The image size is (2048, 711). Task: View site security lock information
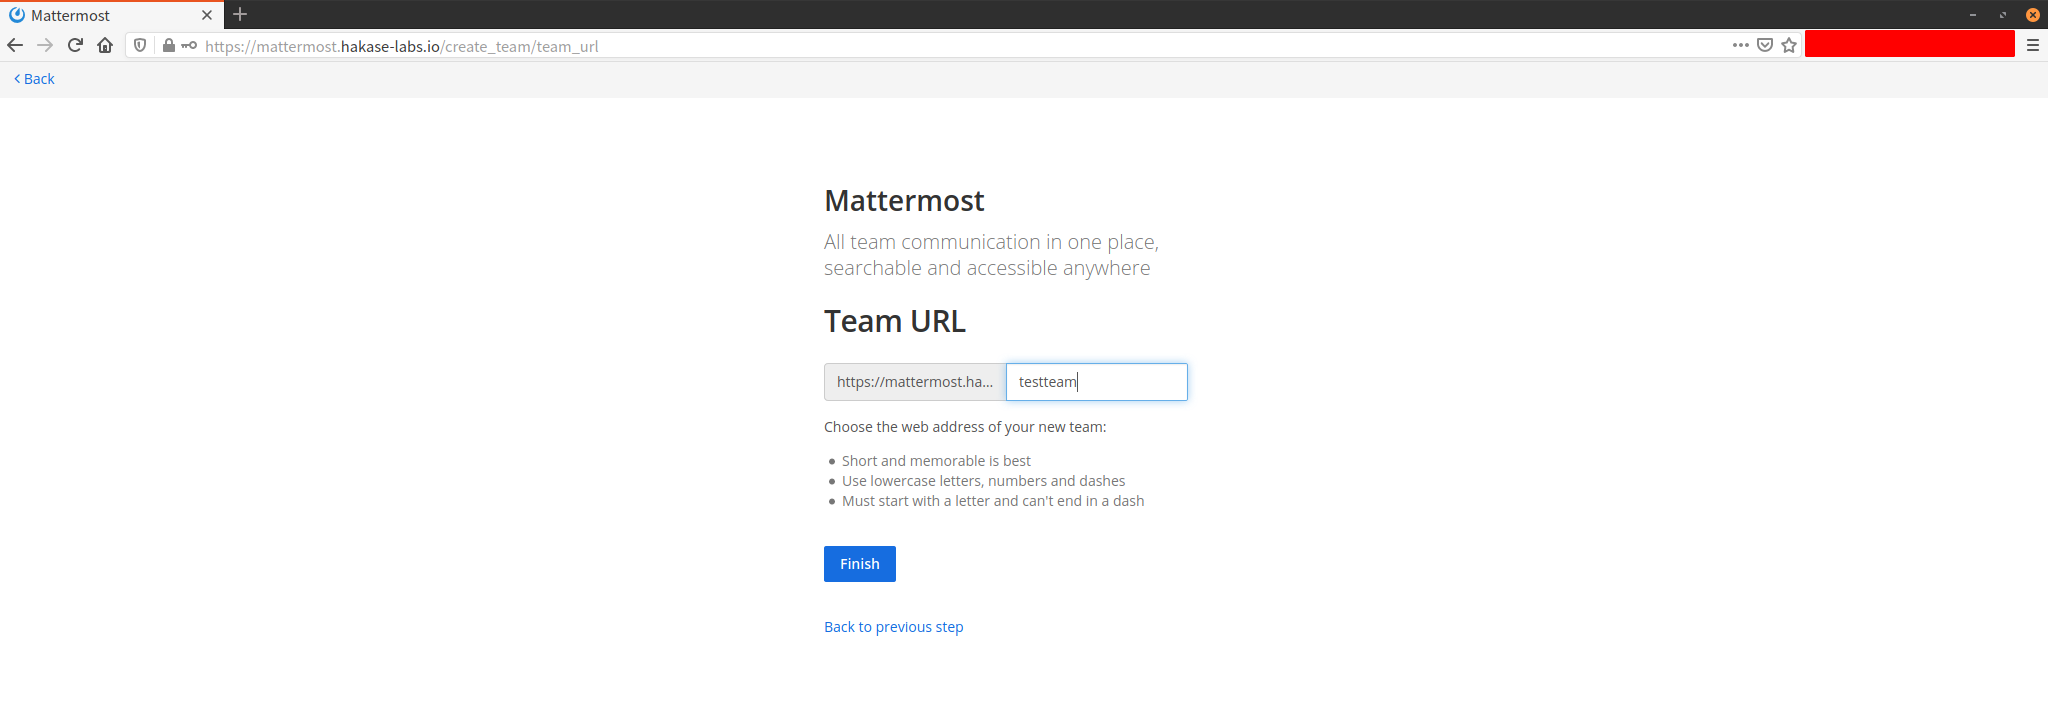169,45
